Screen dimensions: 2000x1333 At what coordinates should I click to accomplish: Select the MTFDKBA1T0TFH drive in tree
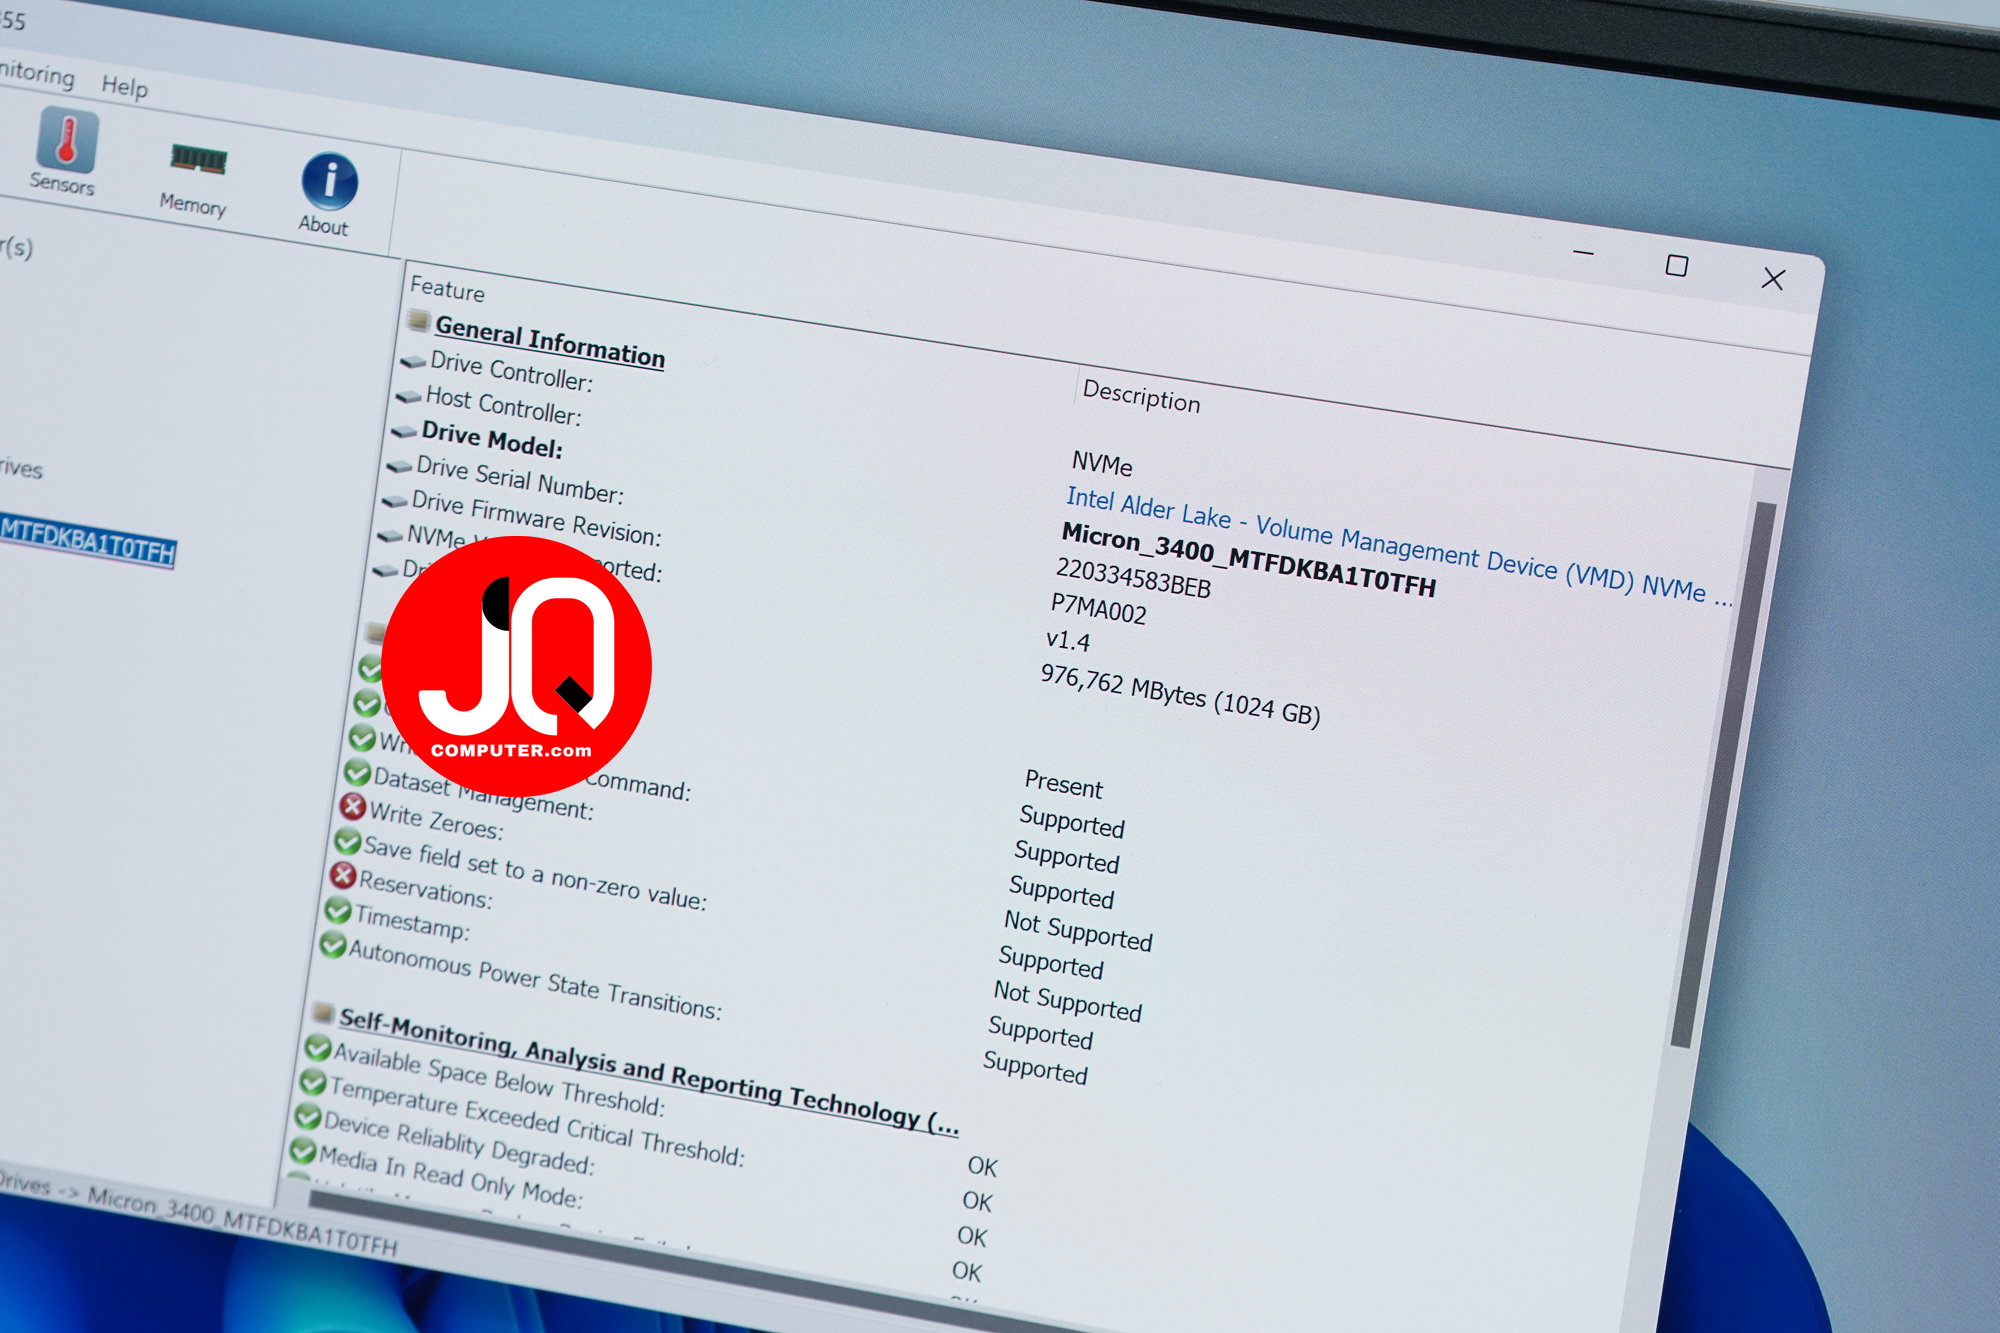click(x=88, y=542)
